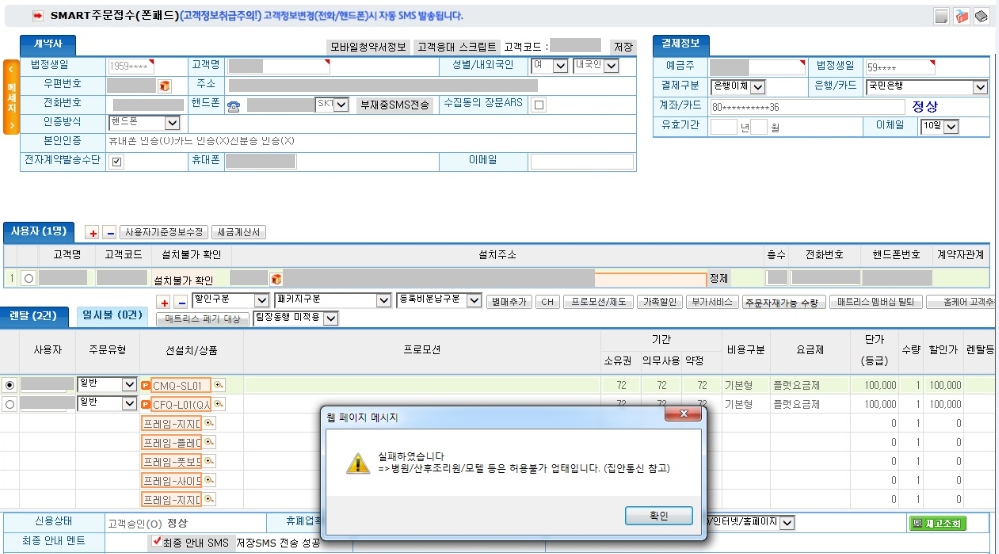Click the search icon in 프레임-사이드 row
This screenshot has width=999, height=554.
[x=209, y=480]
